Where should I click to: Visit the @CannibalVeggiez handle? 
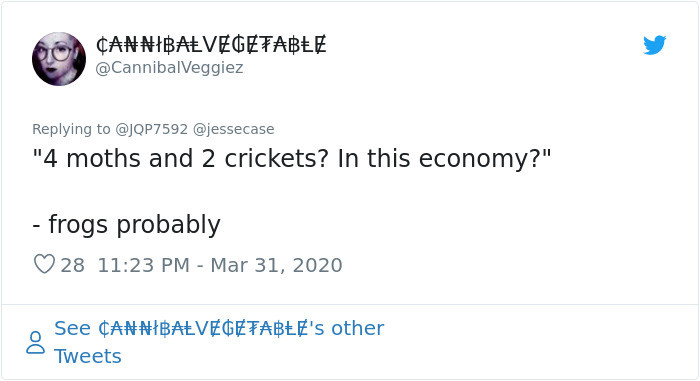tap(170, 68)
